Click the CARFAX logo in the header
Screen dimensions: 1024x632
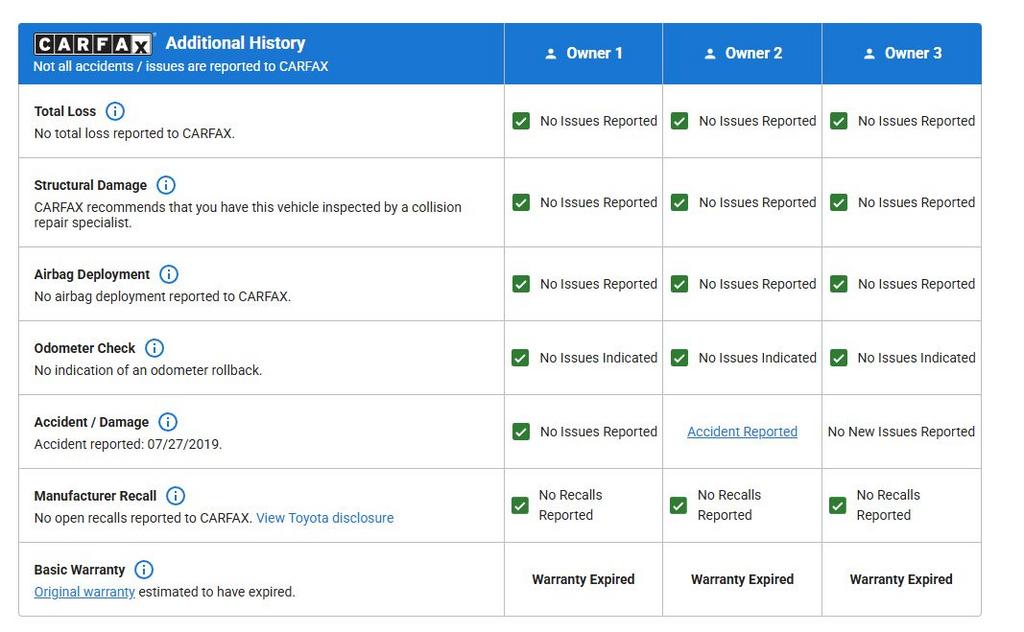point(93,44)
